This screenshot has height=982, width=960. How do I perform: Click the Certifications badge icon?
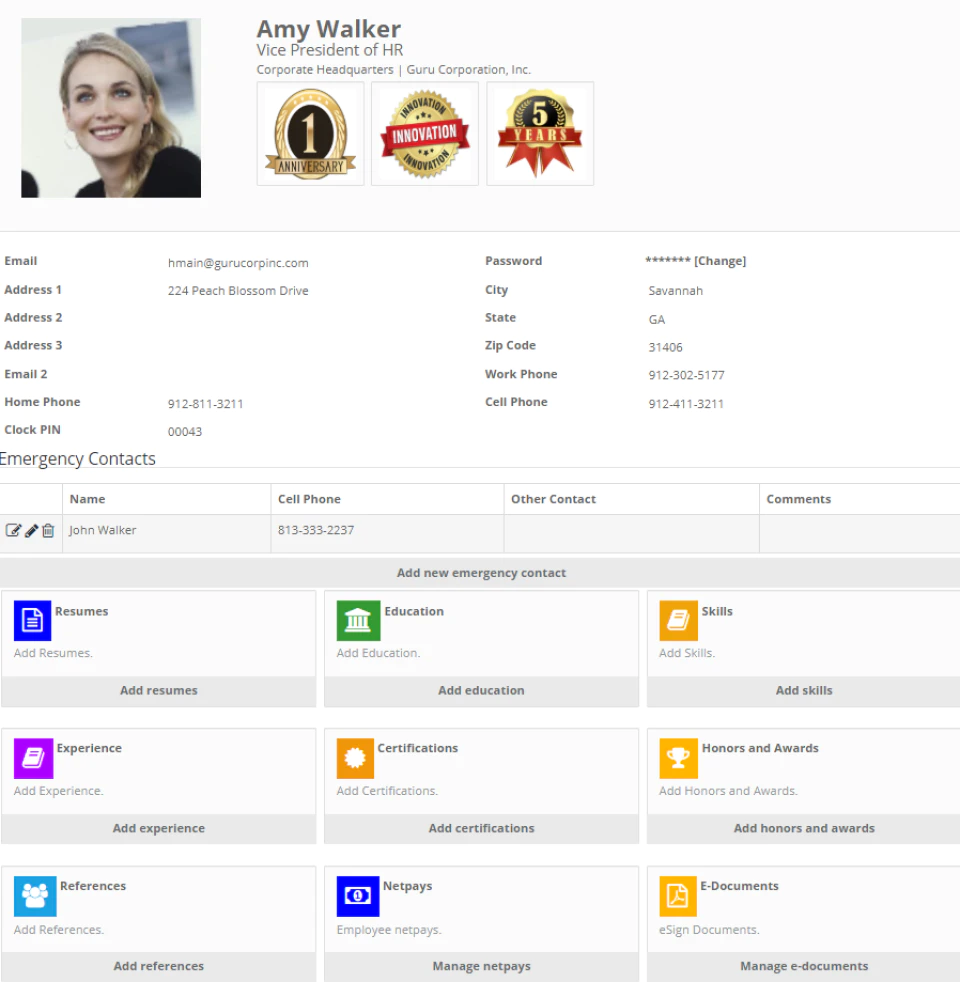tap(355, 758)
